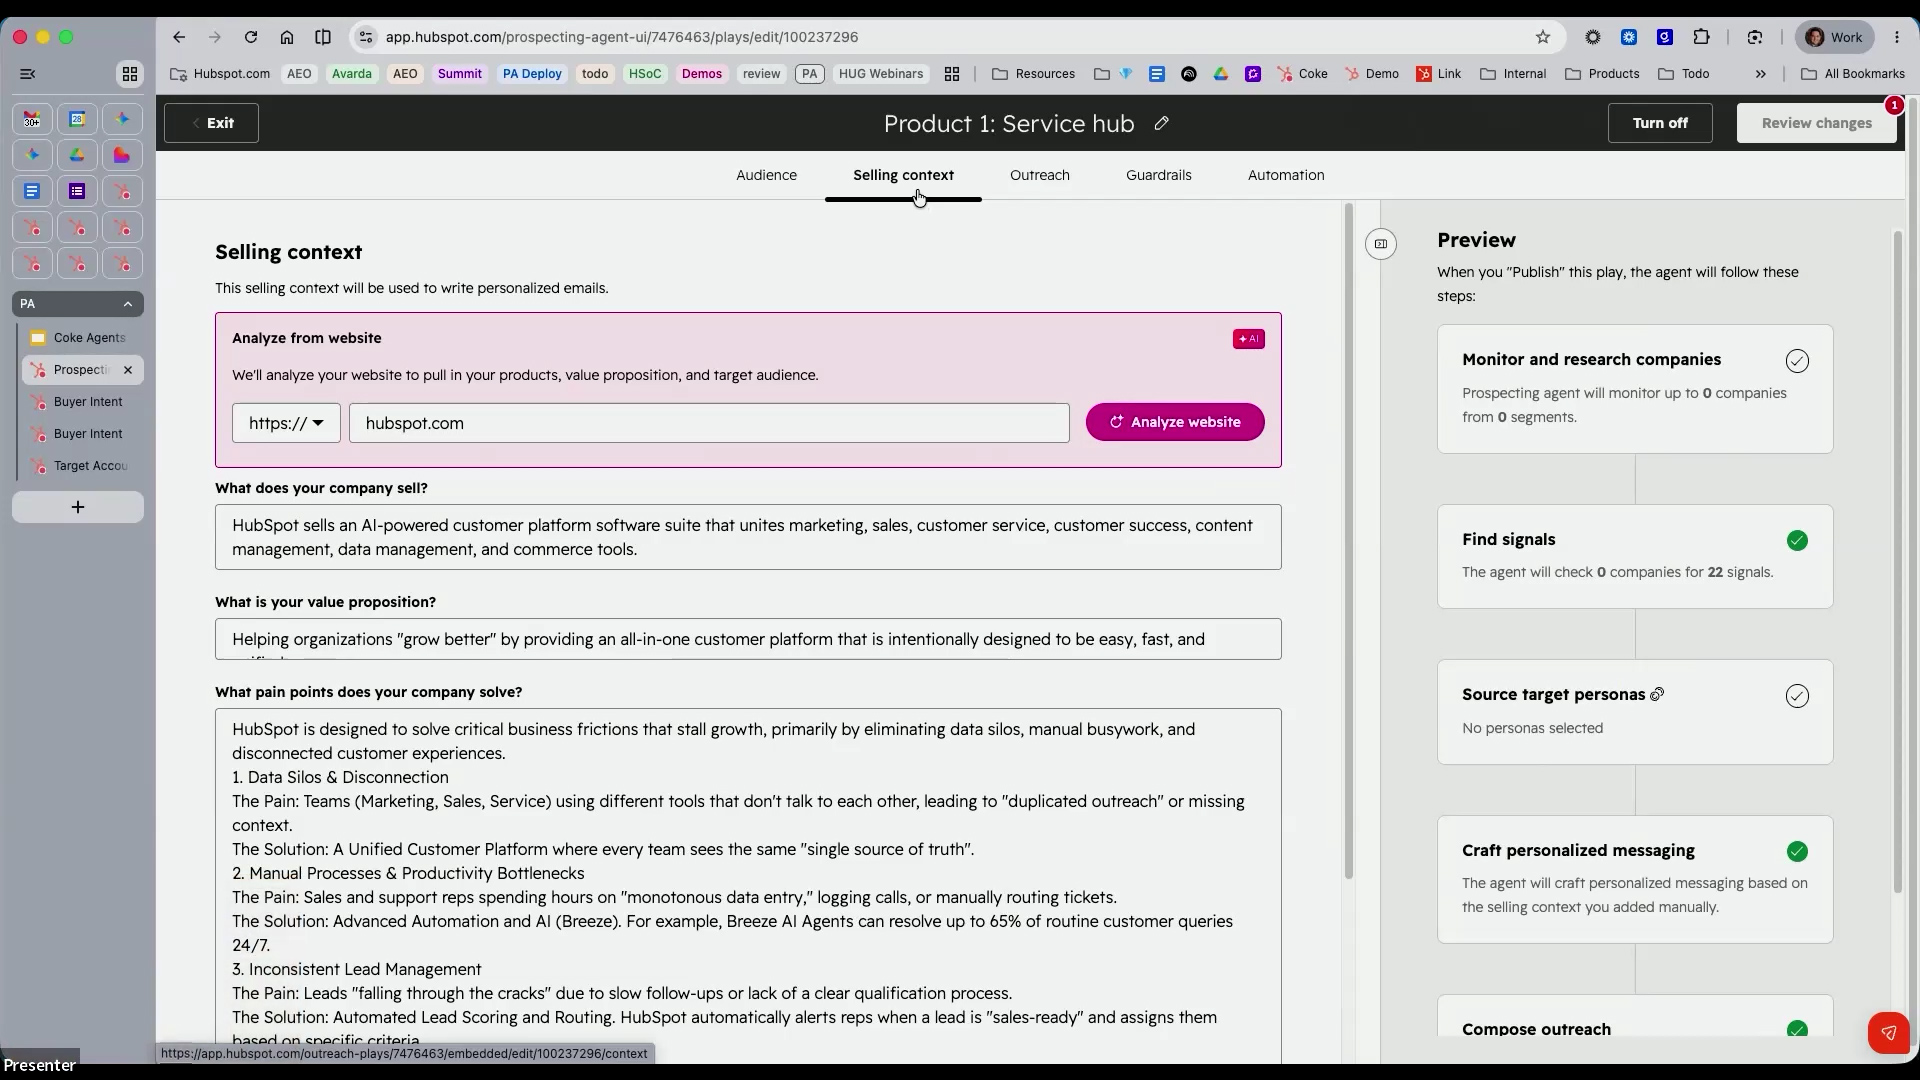Image resolution: width=1920 pixels, height=1080 pixels.
Task: Click the link icon beside Source target personas
Action: [1657, 694]
